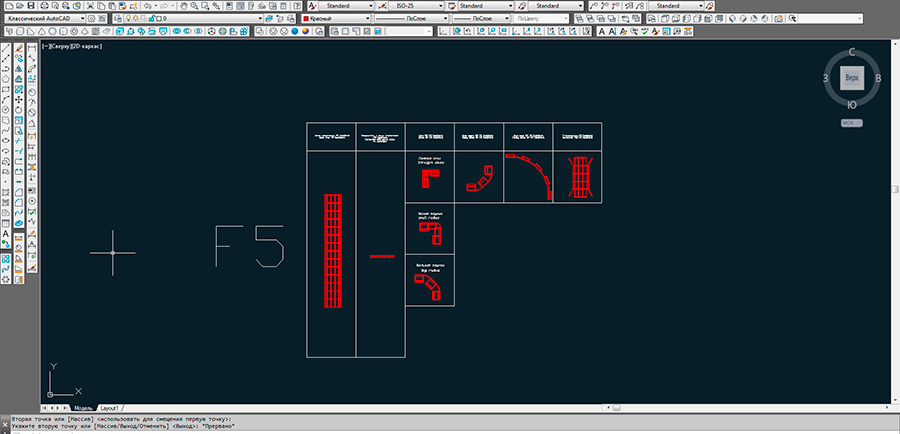Open the ПоСлою lineweight dropdown
The width and height of the screenshot is (900, 434).
[x=481, y=18]
